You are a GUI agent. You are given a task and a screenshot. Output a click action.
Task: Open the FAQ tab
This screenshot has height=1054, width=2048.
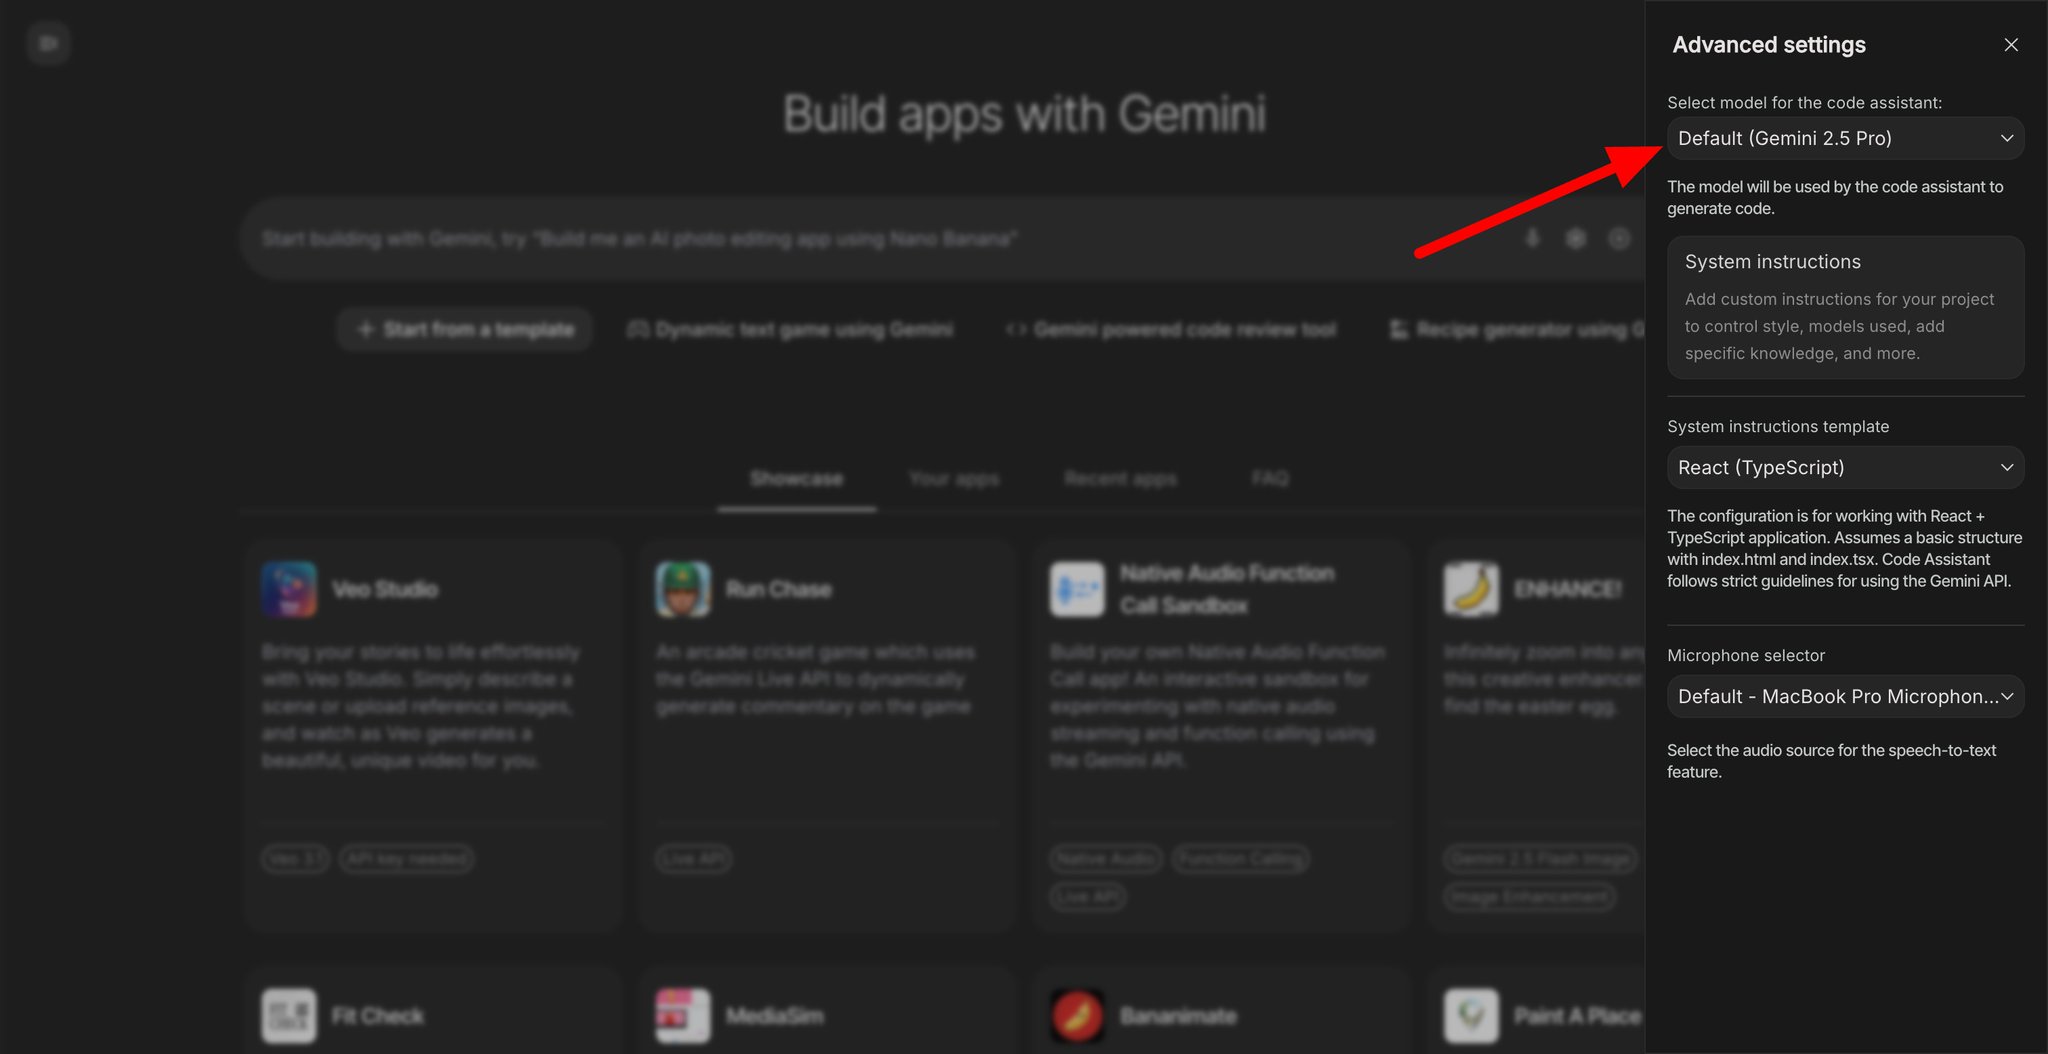[1270, 479]
